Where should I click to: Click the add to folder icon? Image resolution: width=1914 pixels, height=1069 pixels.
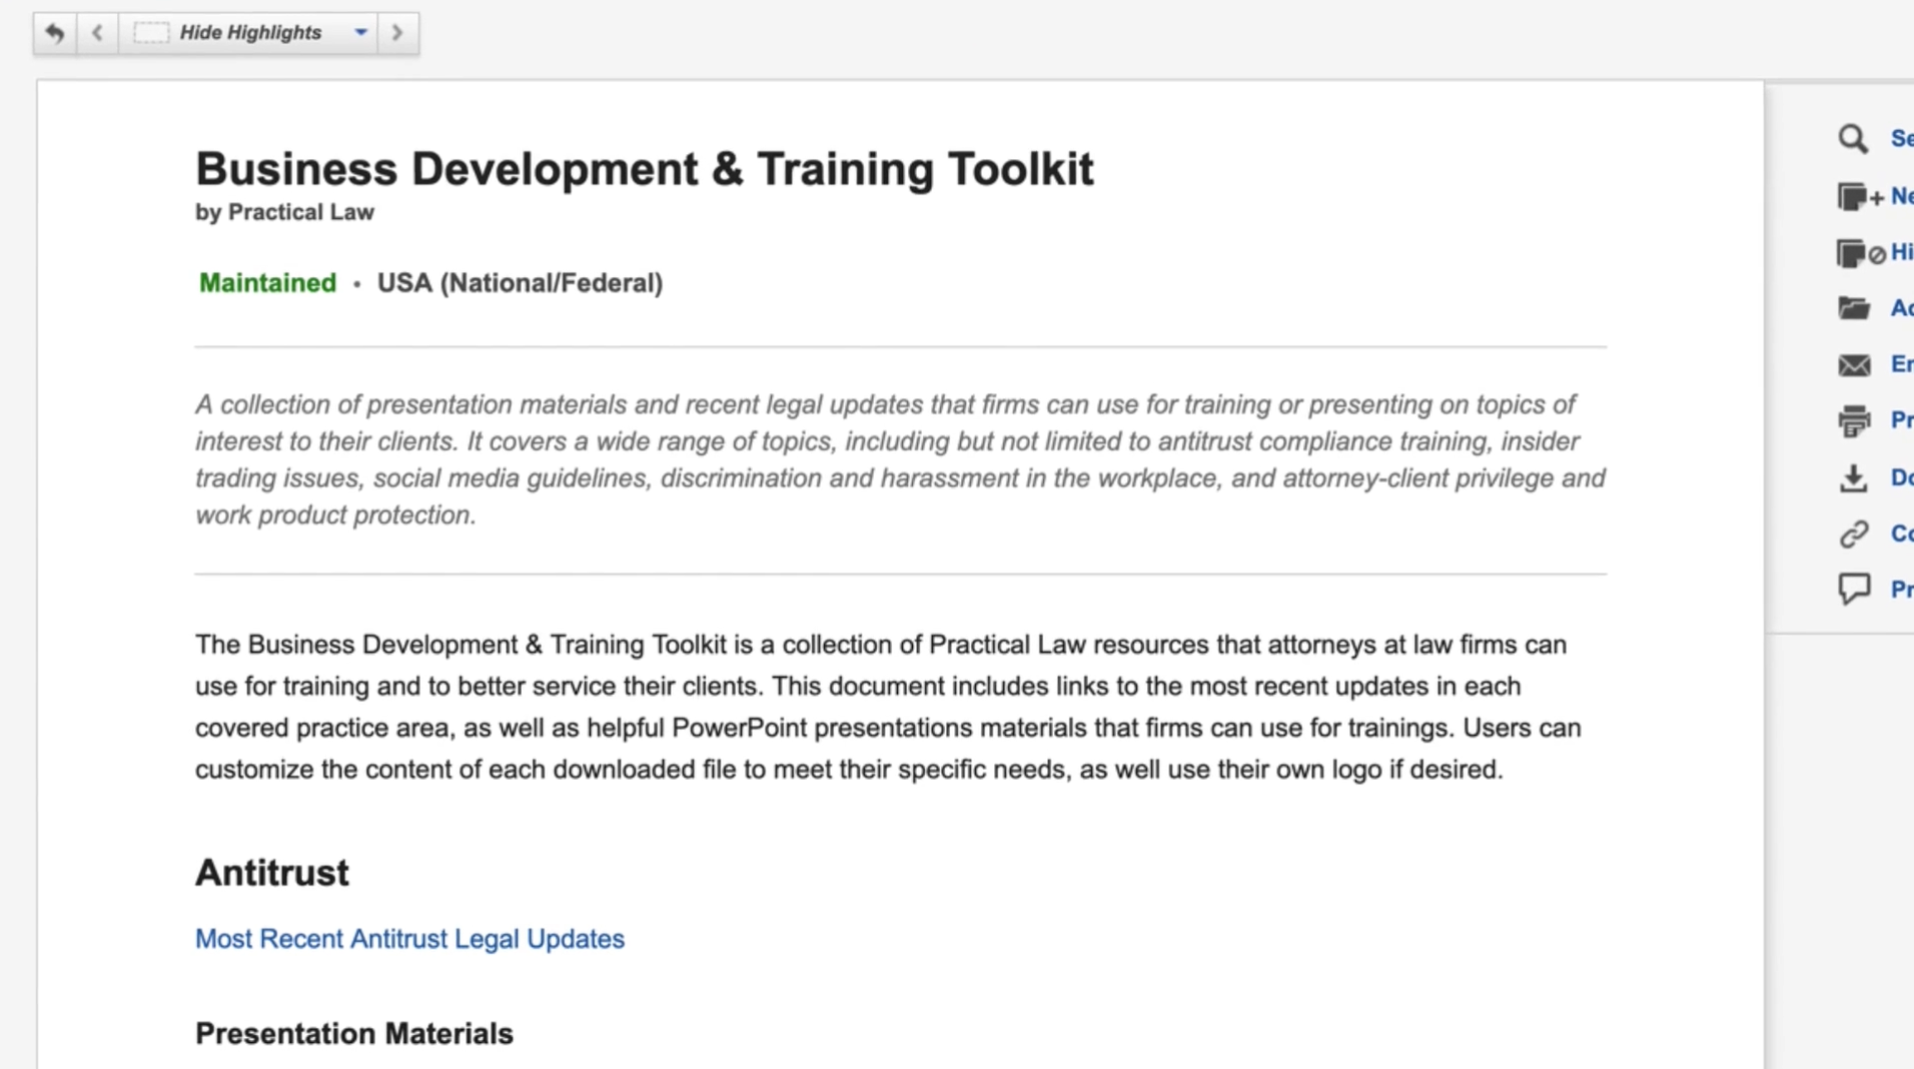(1854, 308)
